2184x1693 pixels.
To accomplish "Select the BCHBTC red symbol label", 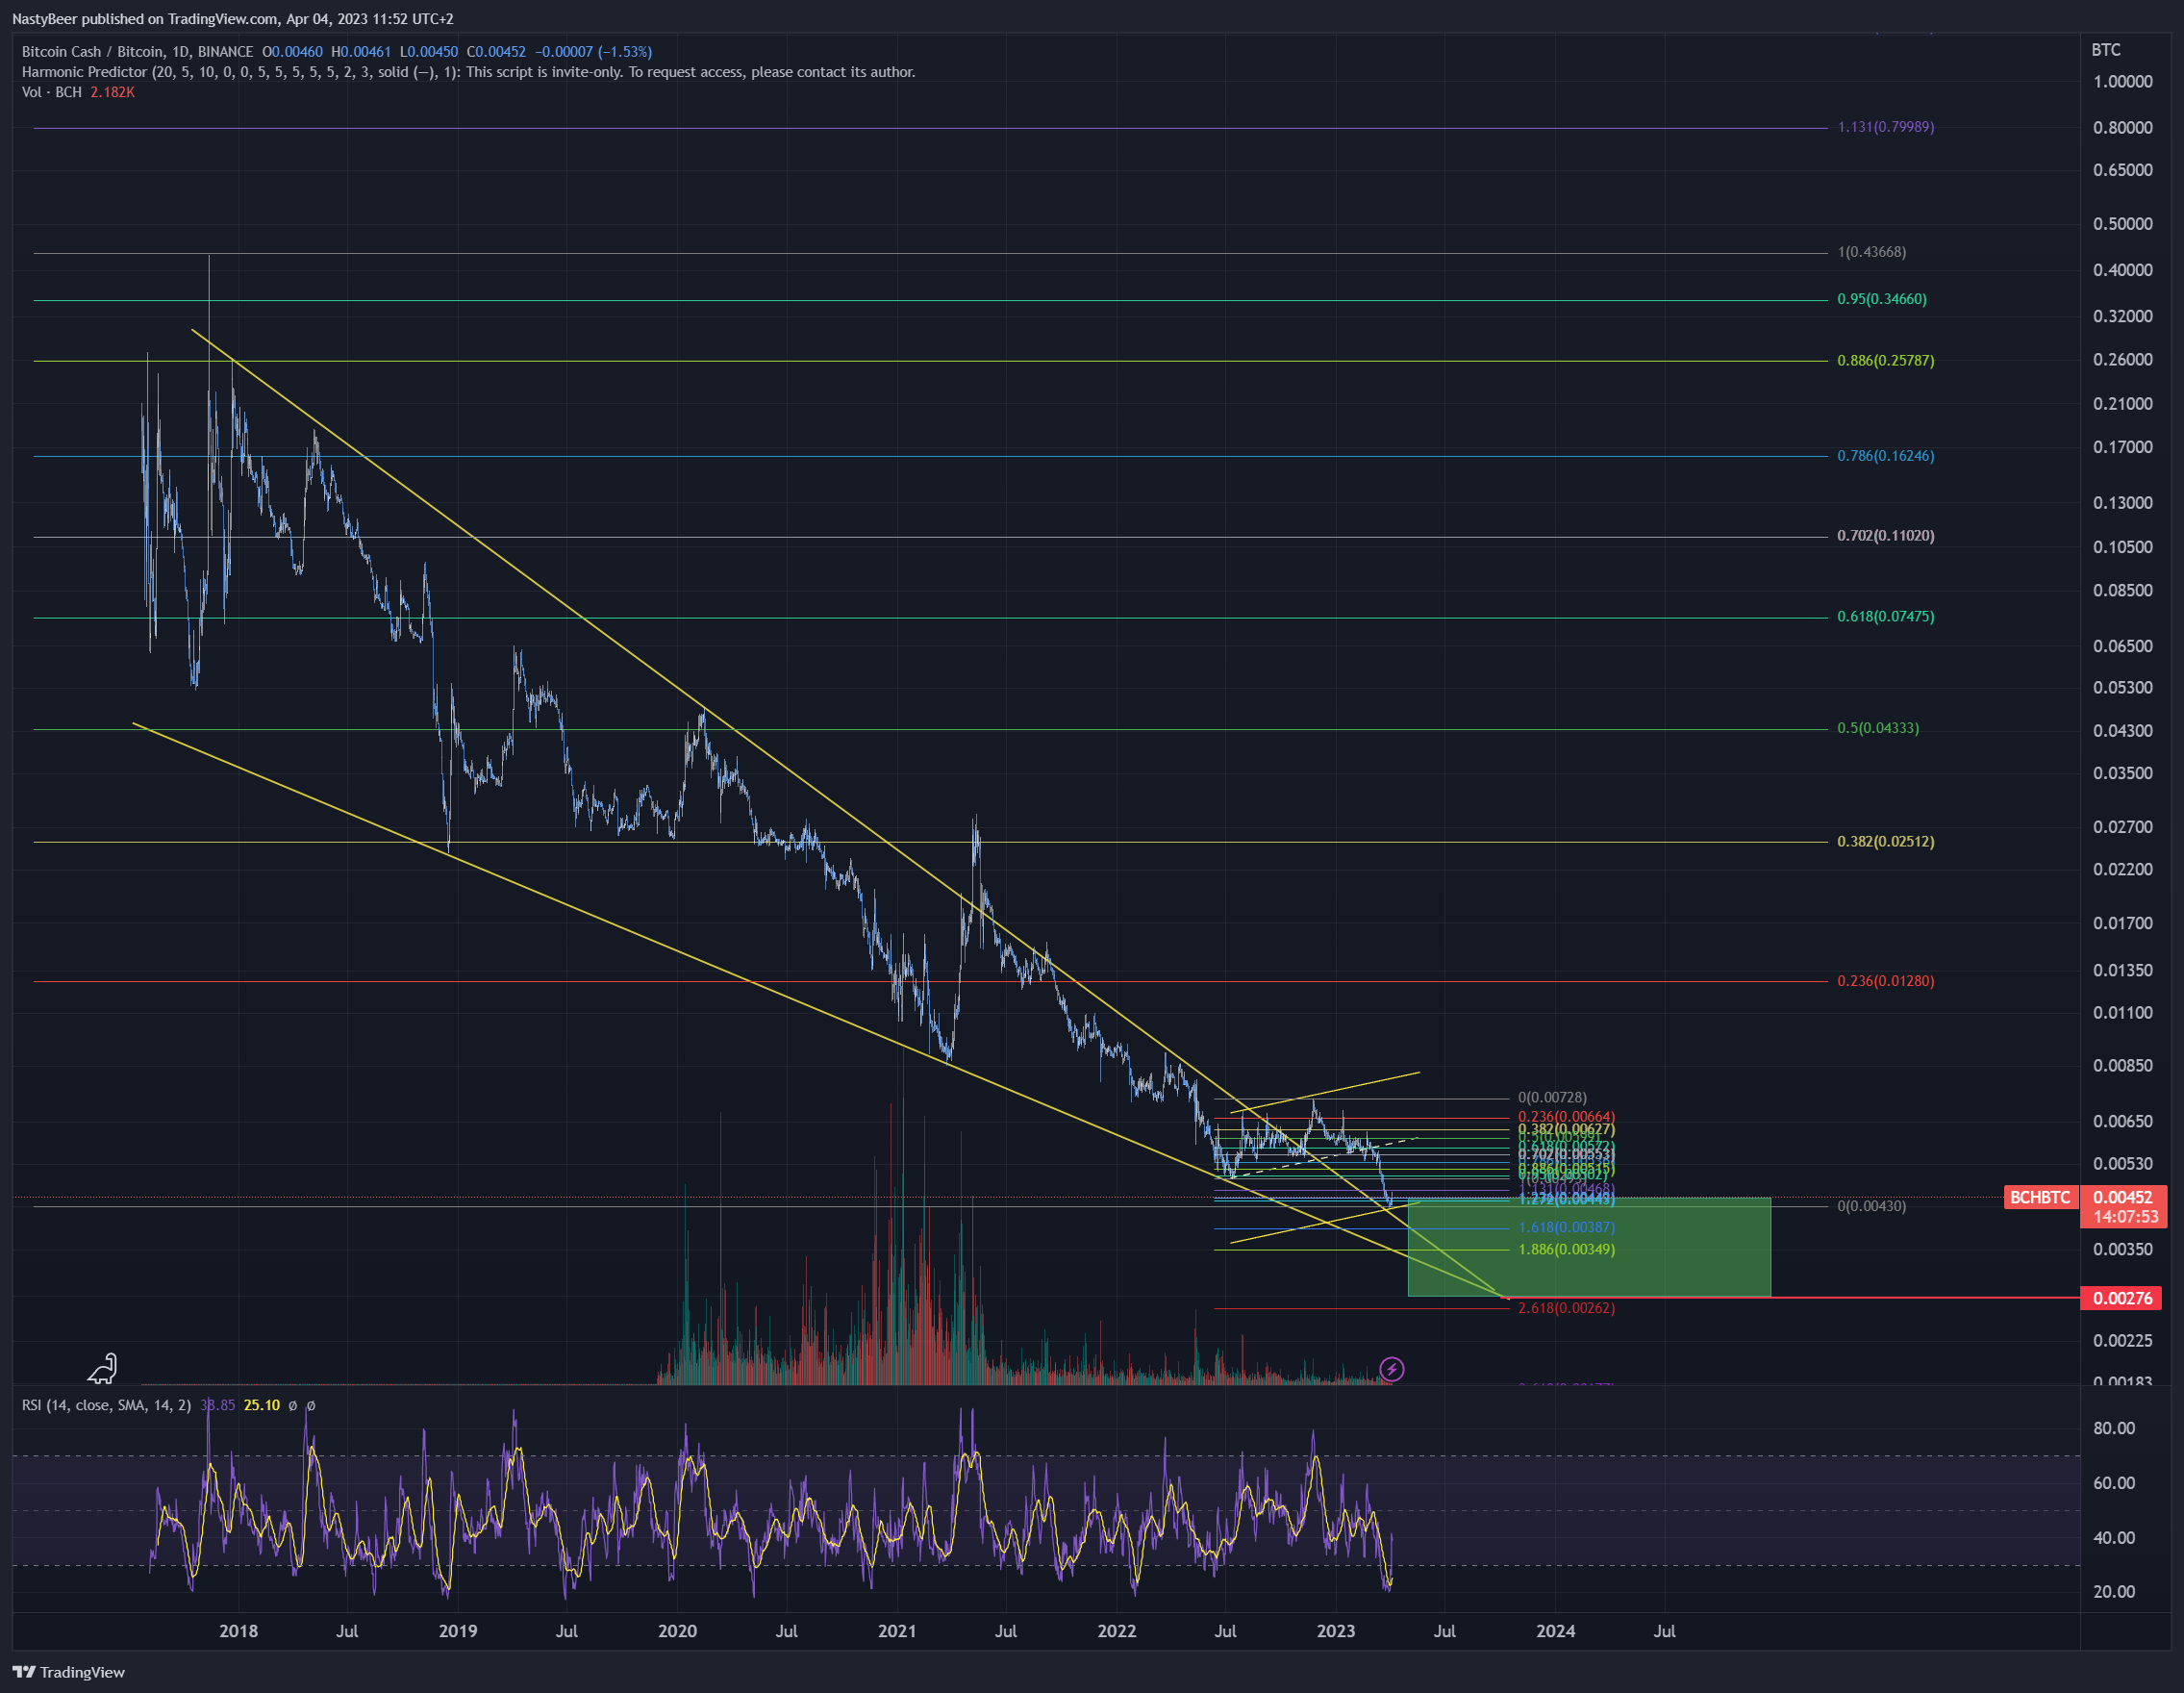I will [2040, 1197].
